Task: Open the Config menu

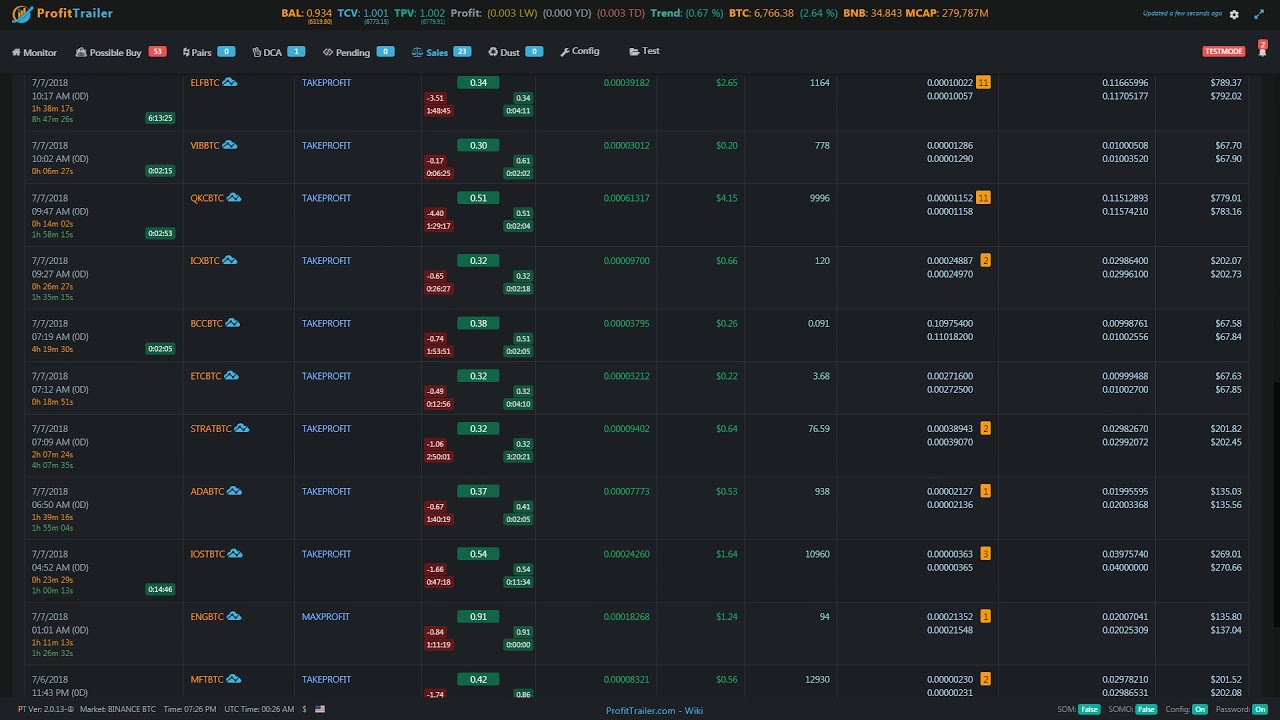Action: pos(580,51)
